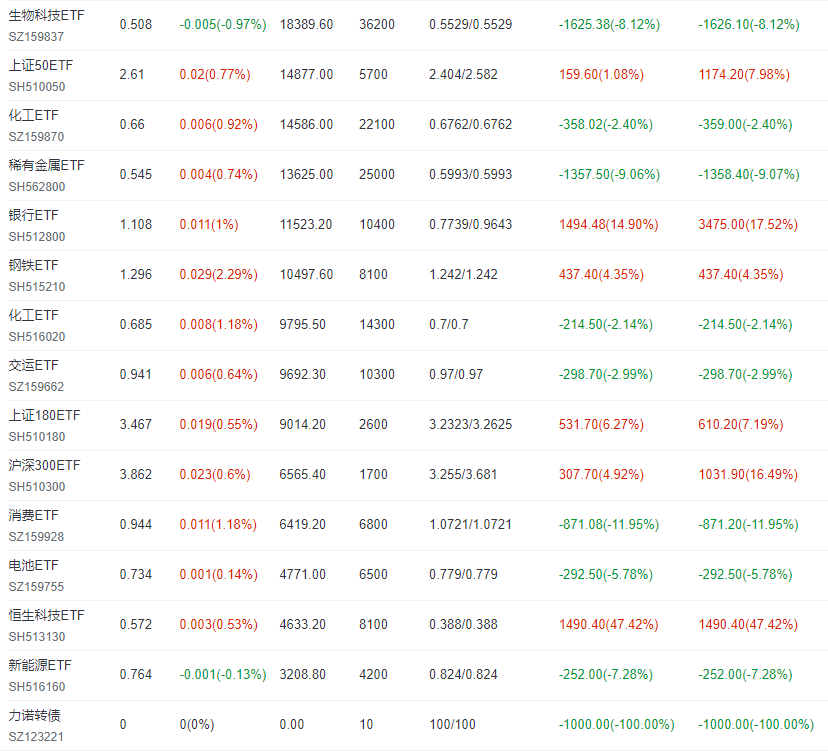
Task: Click cumulative profit 1174.20(7.98%)
Action: point(744,74)
